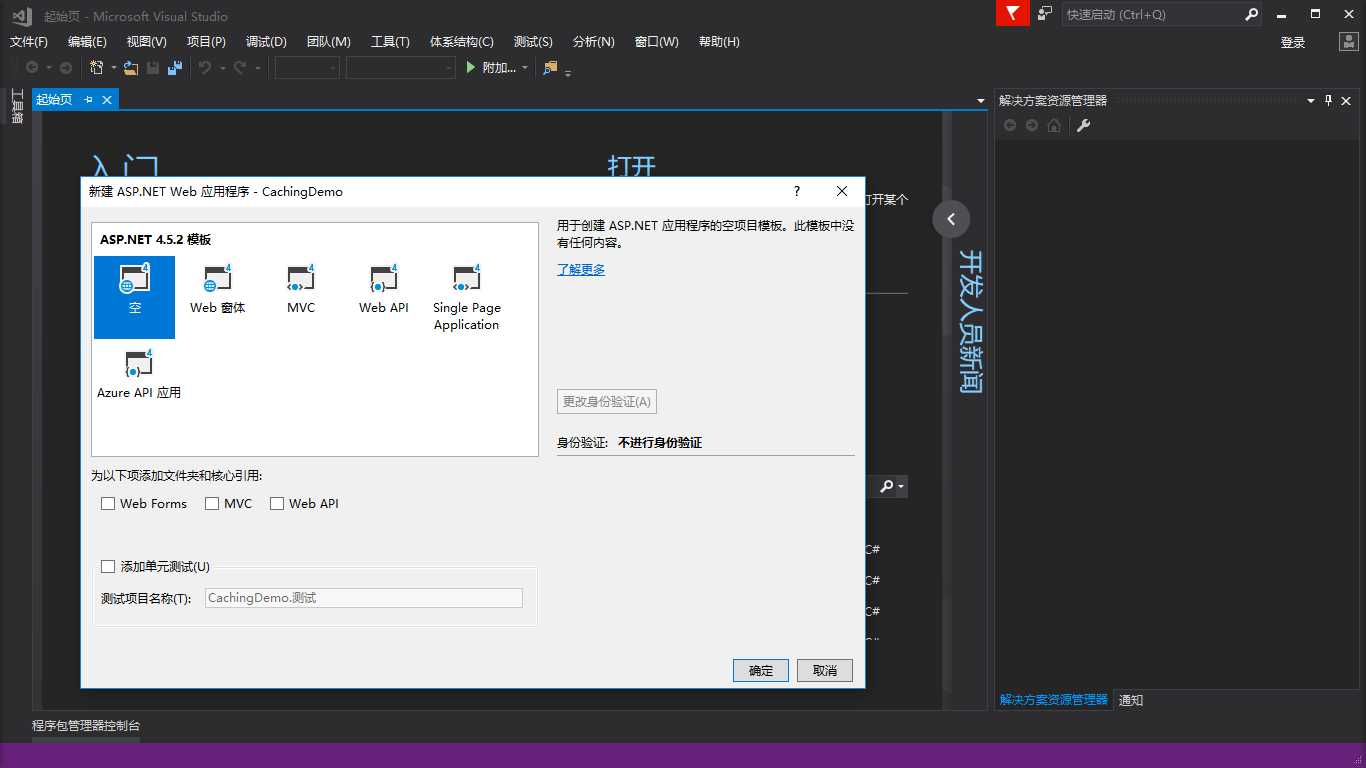Viewport: 1366px width, 768px height.
Task: Open the 工具(T) menu
Action: point(390,42)
